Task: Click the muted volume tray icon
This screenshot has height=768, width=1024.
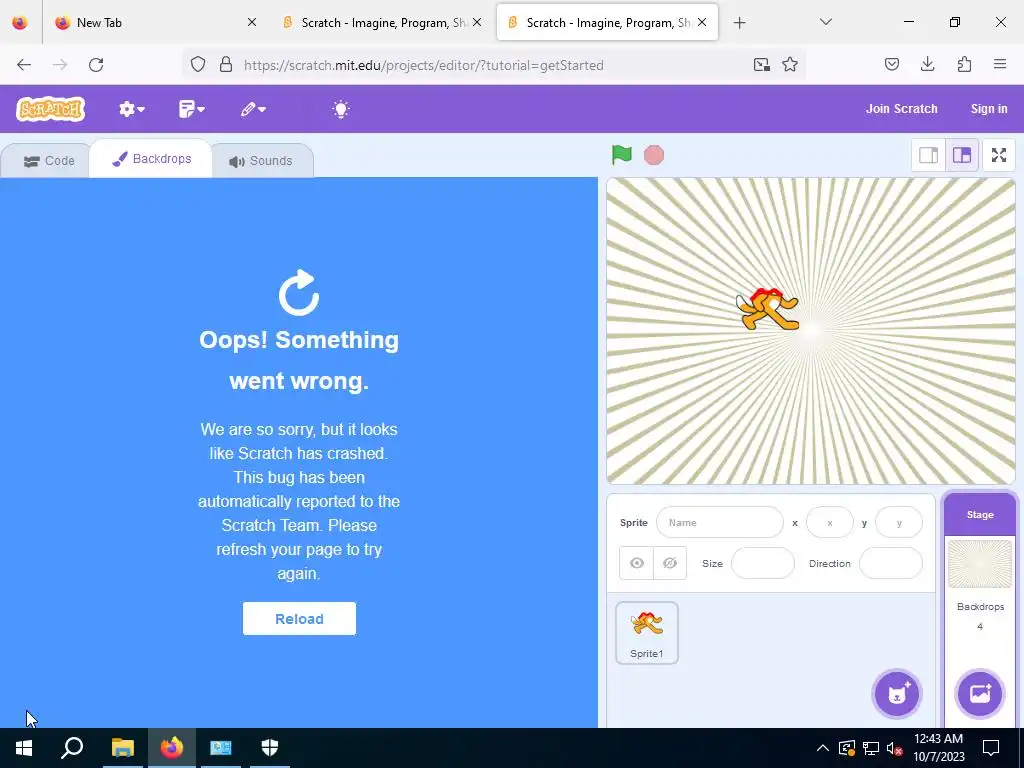Action: (x=894, y=748)
